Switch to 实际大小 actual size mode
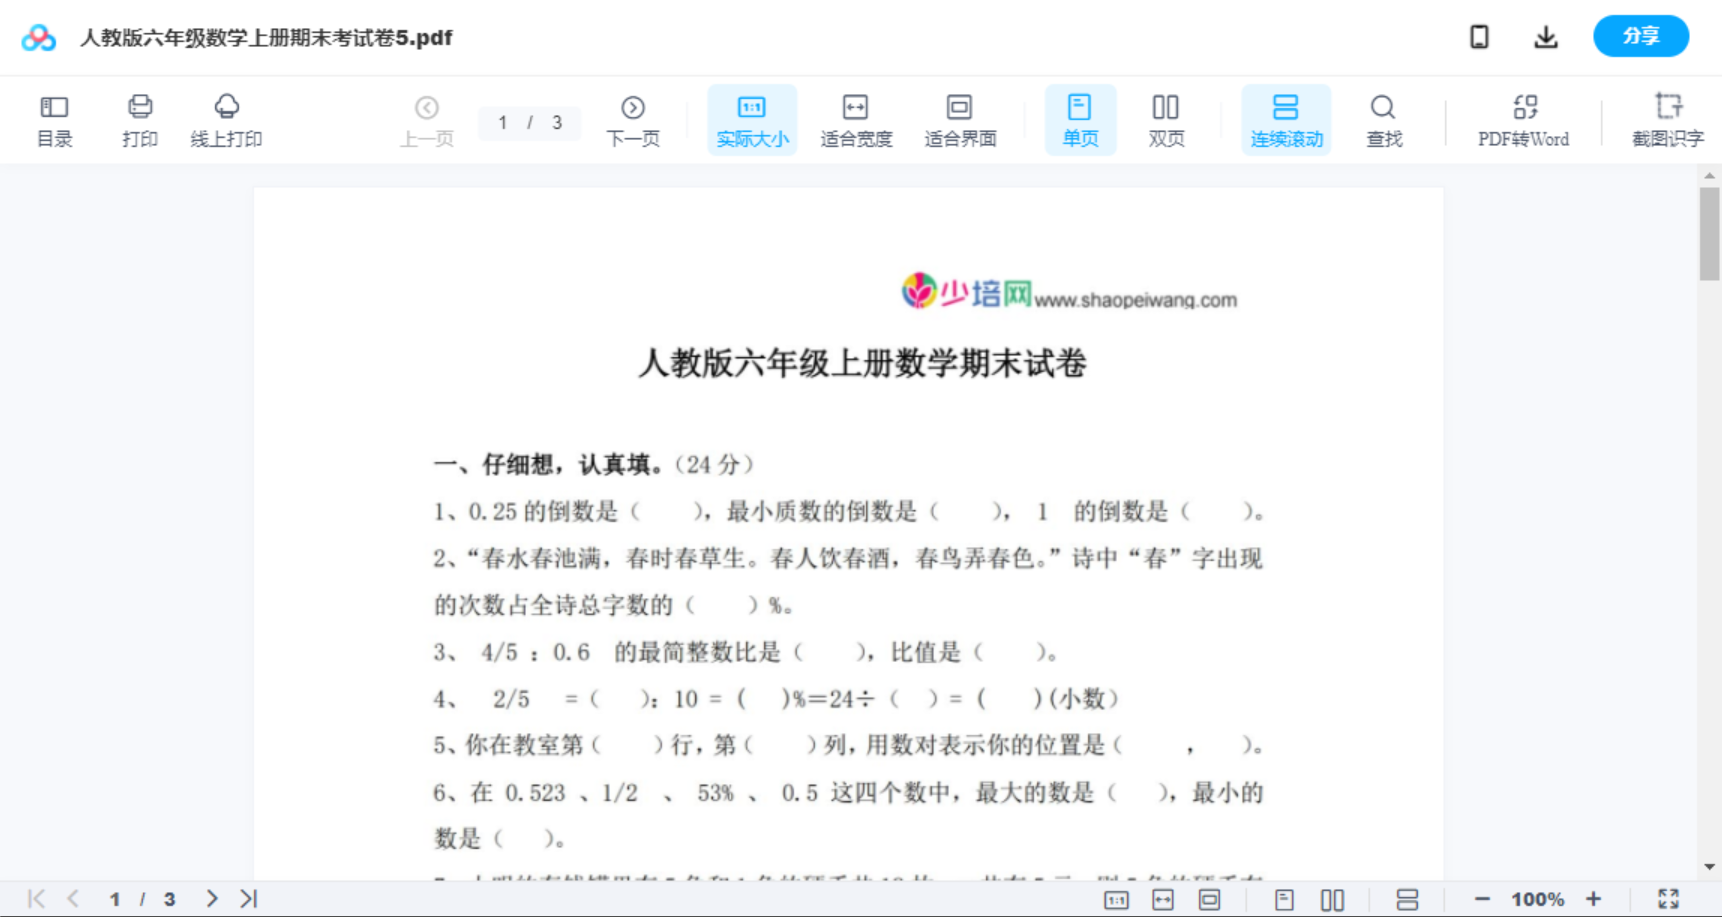 [x=751, y=119]
